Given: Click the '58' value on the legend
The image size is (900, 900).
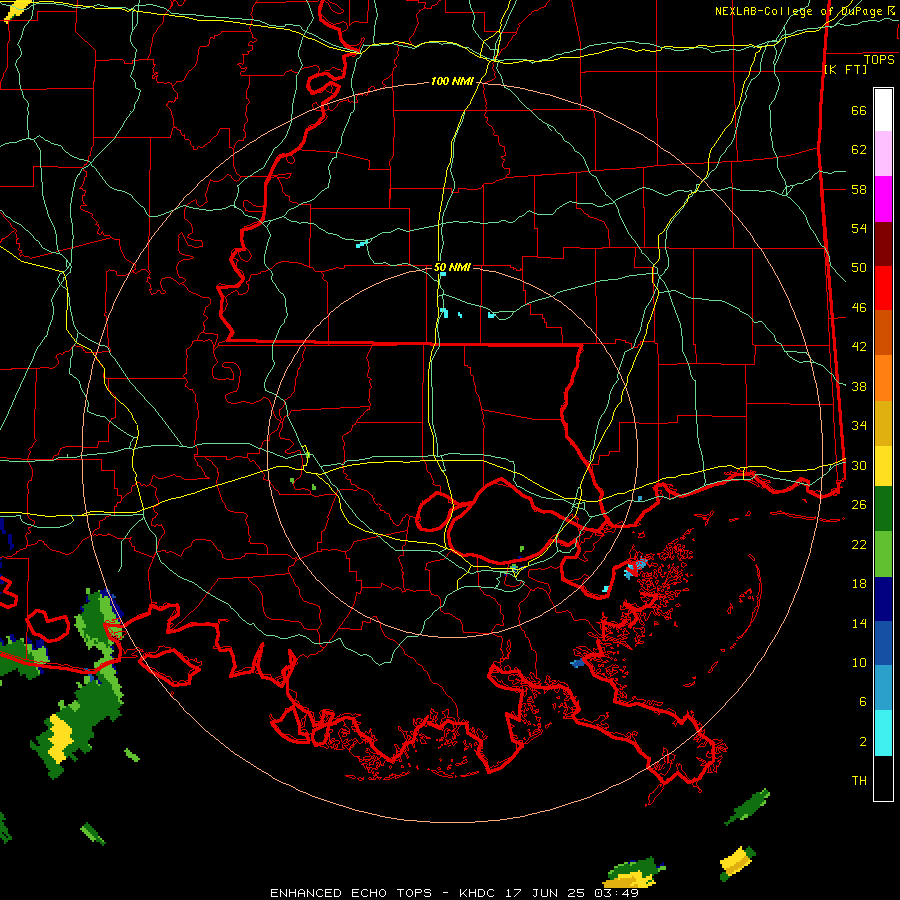Looking at the screenshot, I should [x=859, y=189].
